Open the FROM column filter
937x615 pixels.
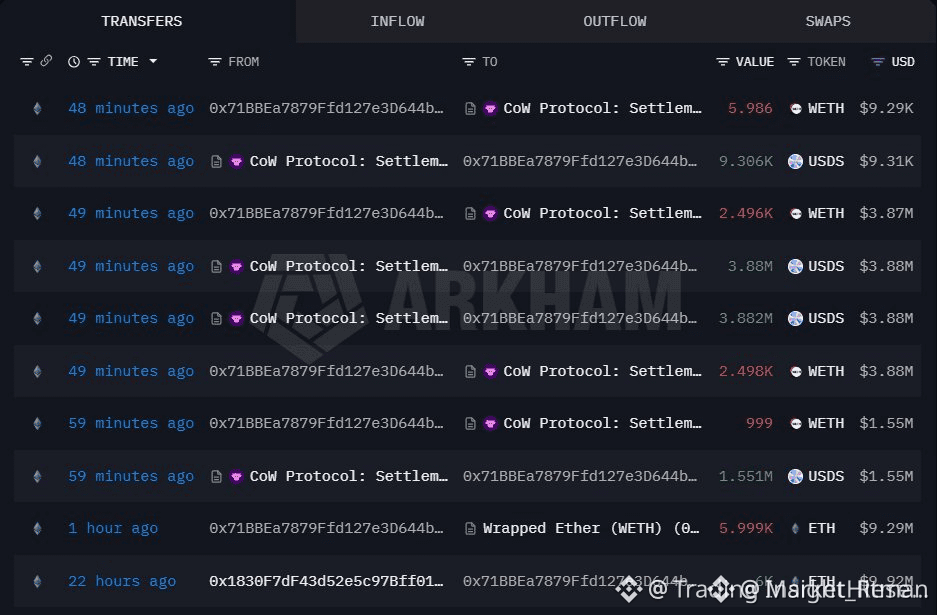point(215,62)
